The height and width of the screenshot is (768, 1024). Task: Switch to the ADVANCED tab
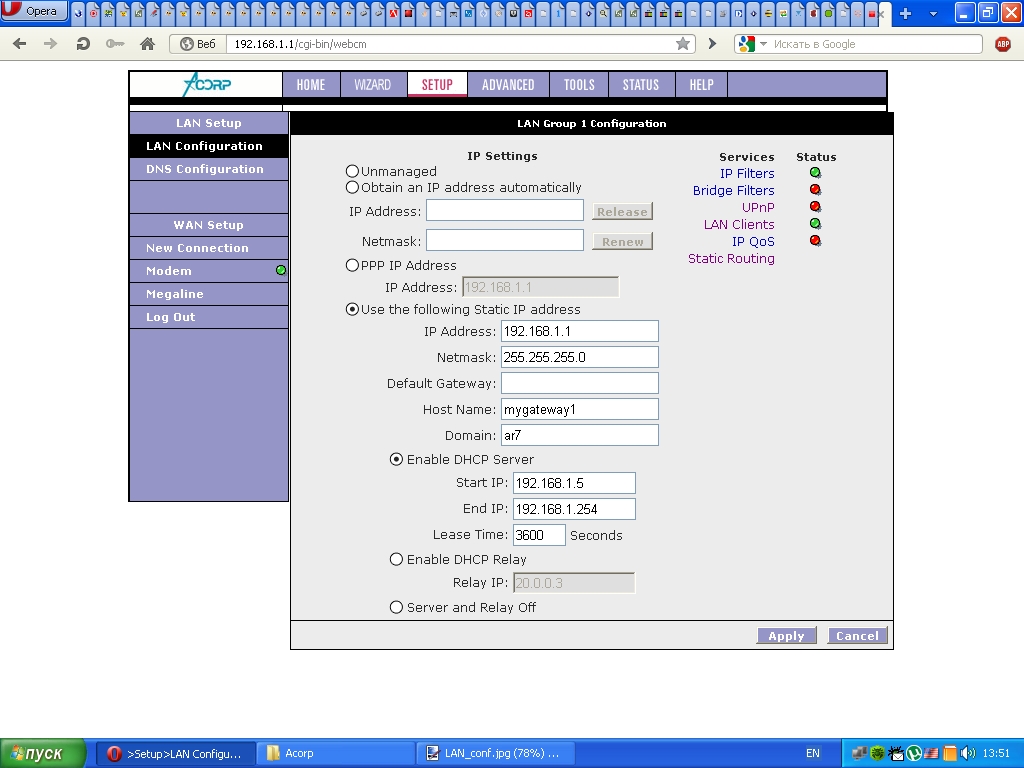click(508, 85)
